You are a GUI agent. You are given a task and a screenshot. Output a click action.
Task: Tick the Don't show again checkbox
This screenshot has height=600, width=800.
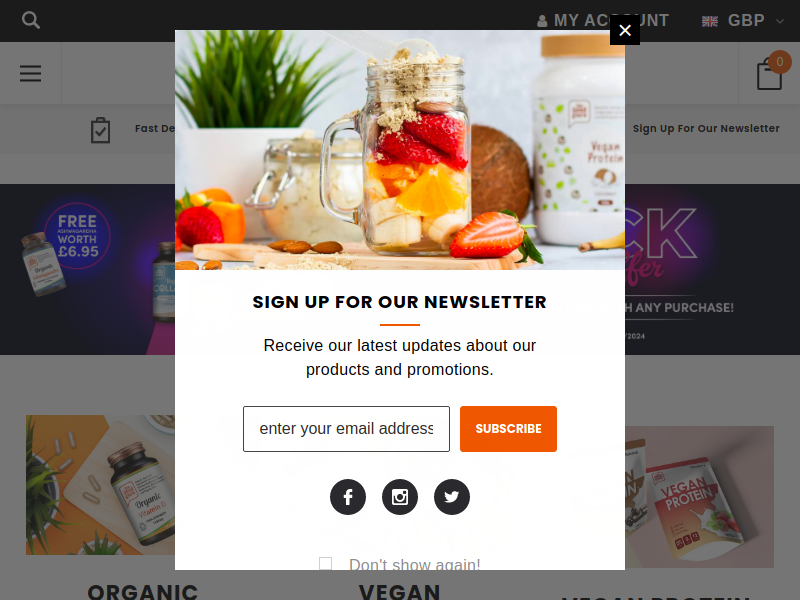click(326, 563)
